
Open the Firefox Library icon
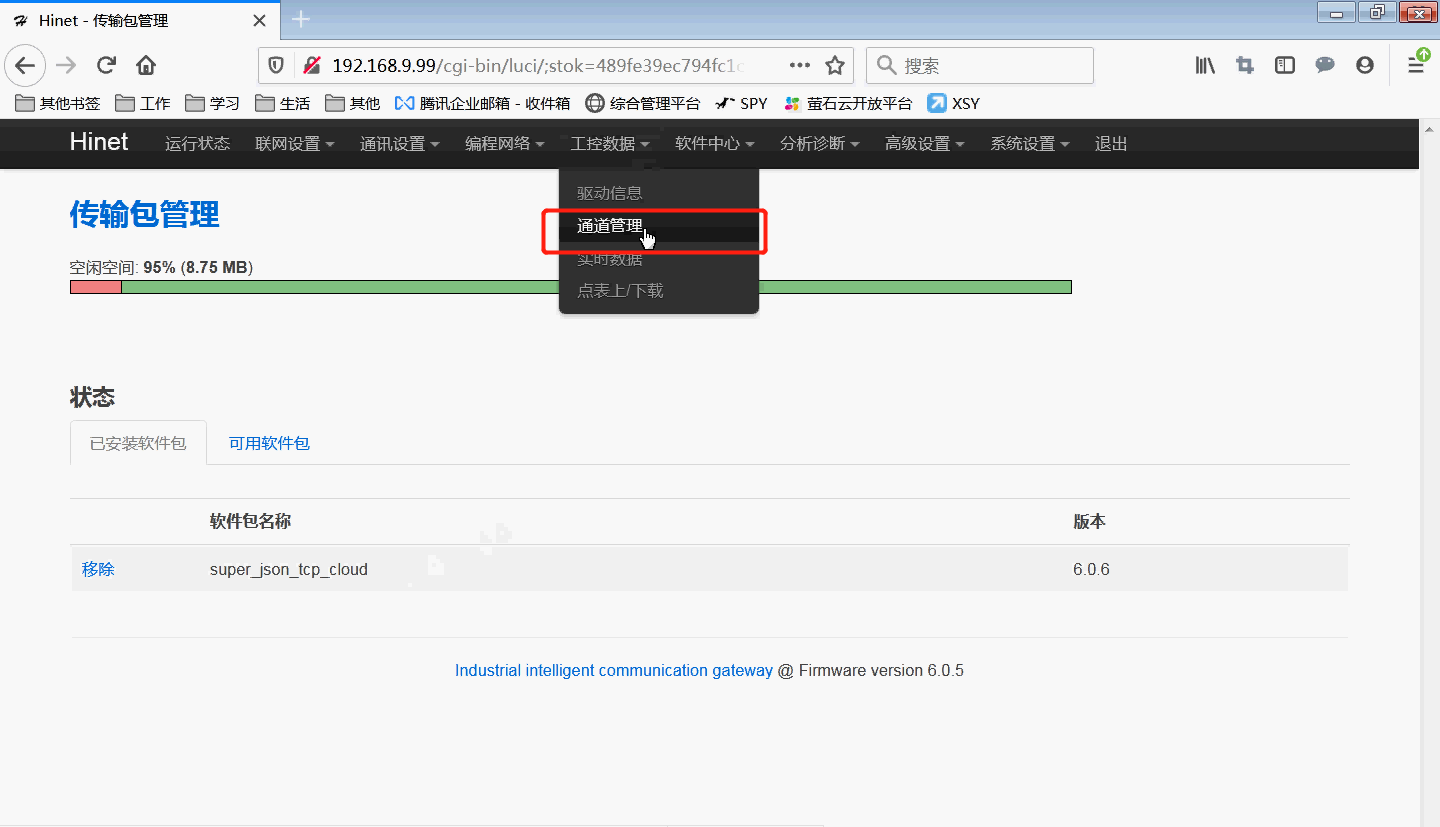tap(1204, 65)
